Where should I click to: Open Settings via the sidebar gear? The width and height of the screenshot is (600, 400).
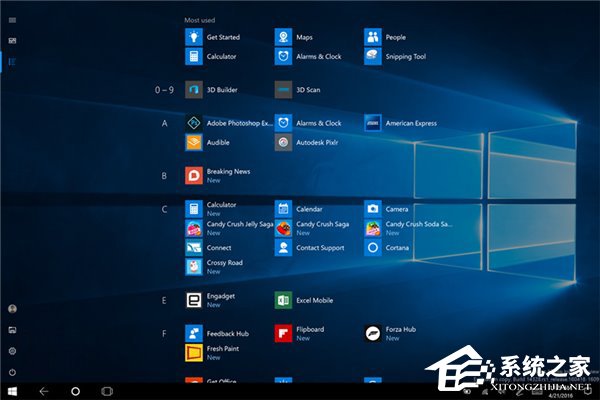coord(12,350)
